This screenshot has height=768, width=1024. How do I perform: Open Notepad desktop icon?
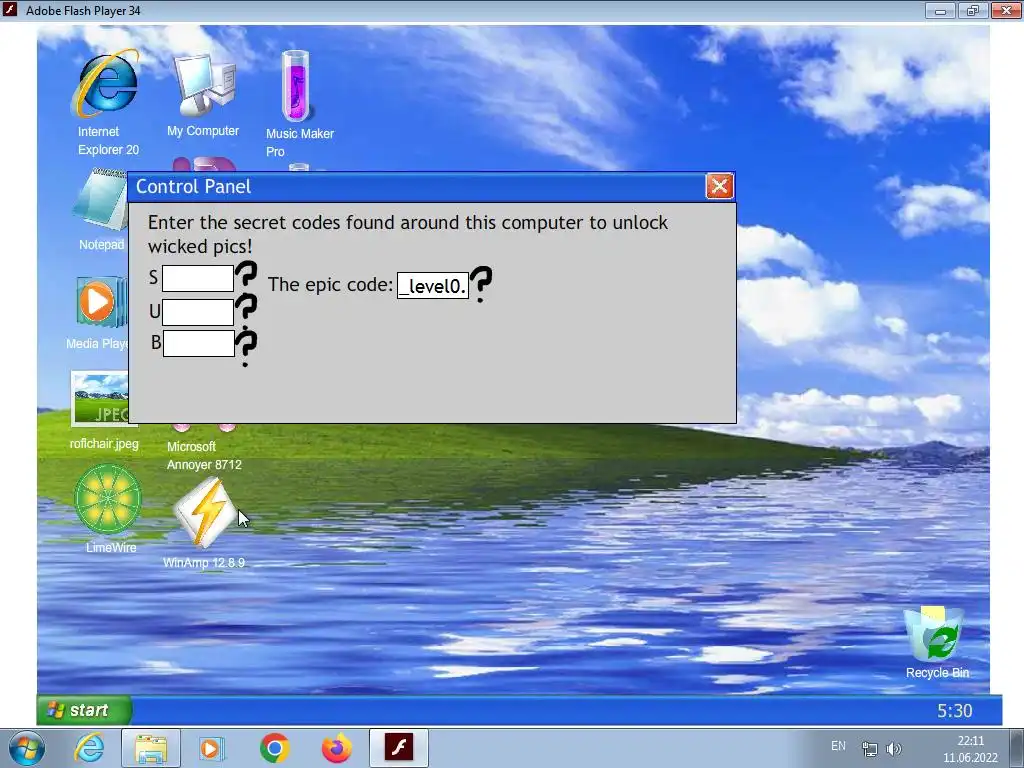[x=100, y=200]
